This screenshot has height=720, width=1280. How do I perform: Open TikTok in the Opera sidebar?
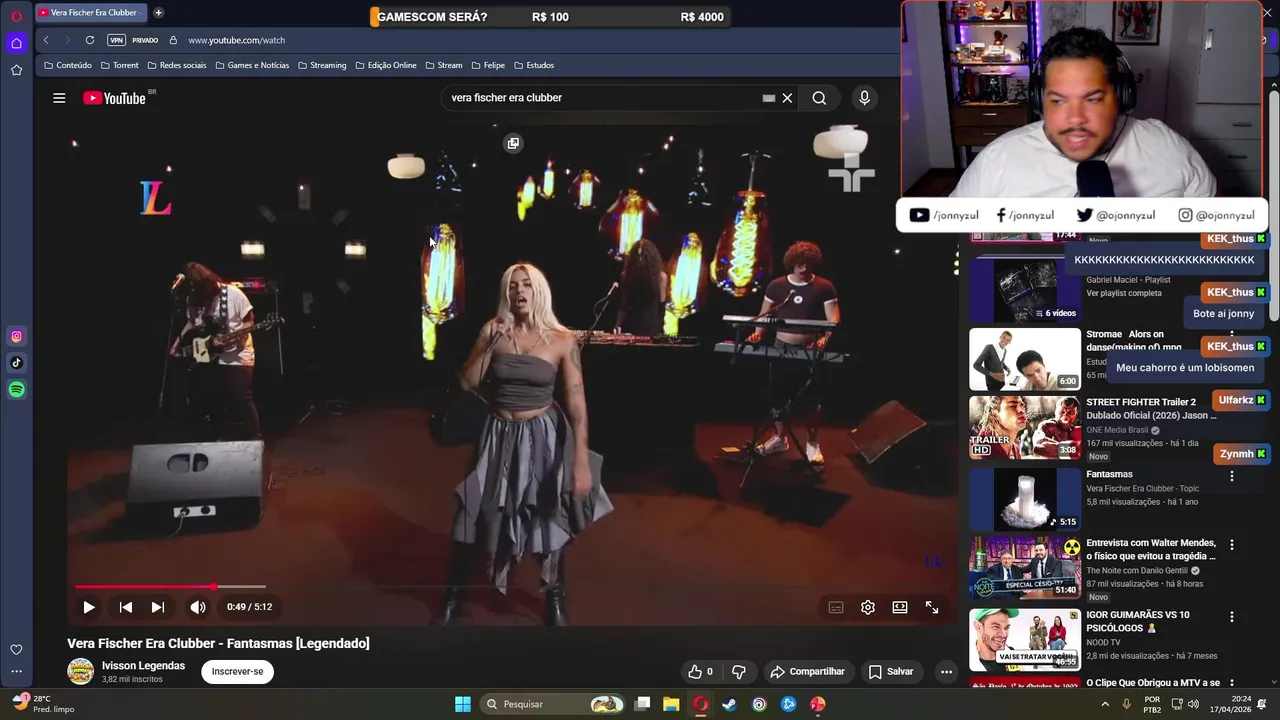tap(16, 363)
